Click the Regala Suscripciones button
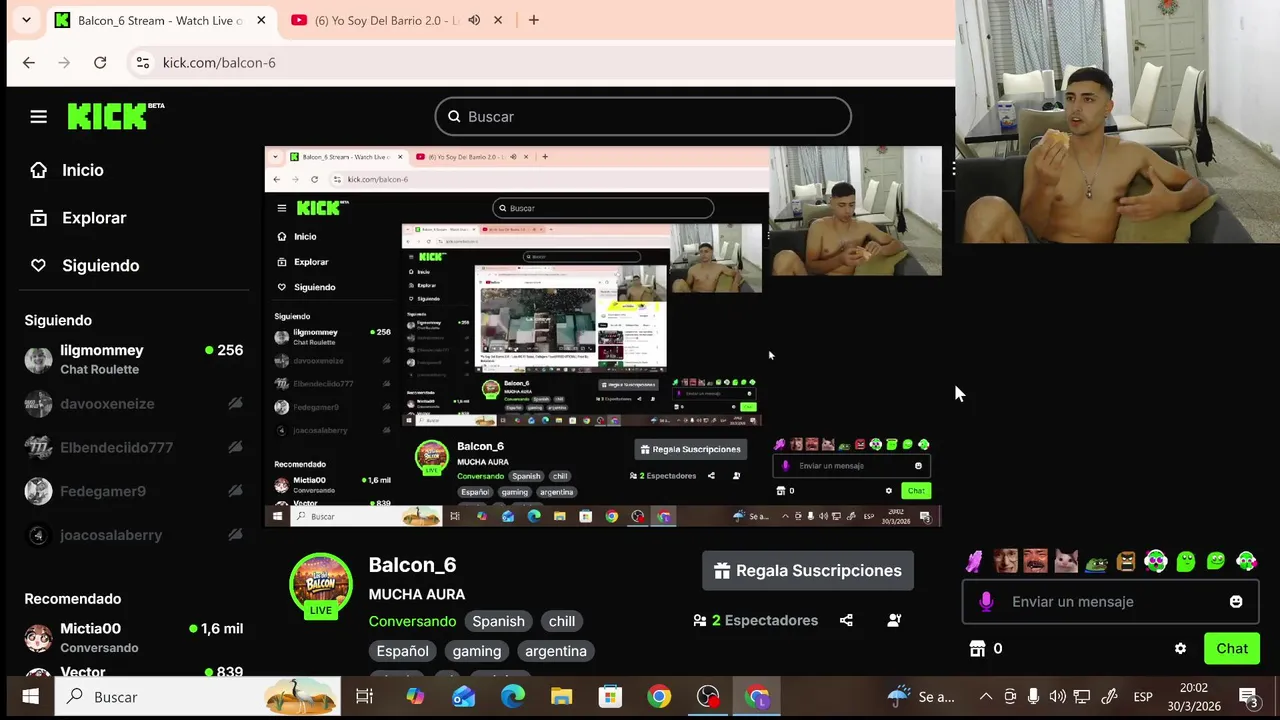This screenshot has width=1280, height=720. coord(808,571)
